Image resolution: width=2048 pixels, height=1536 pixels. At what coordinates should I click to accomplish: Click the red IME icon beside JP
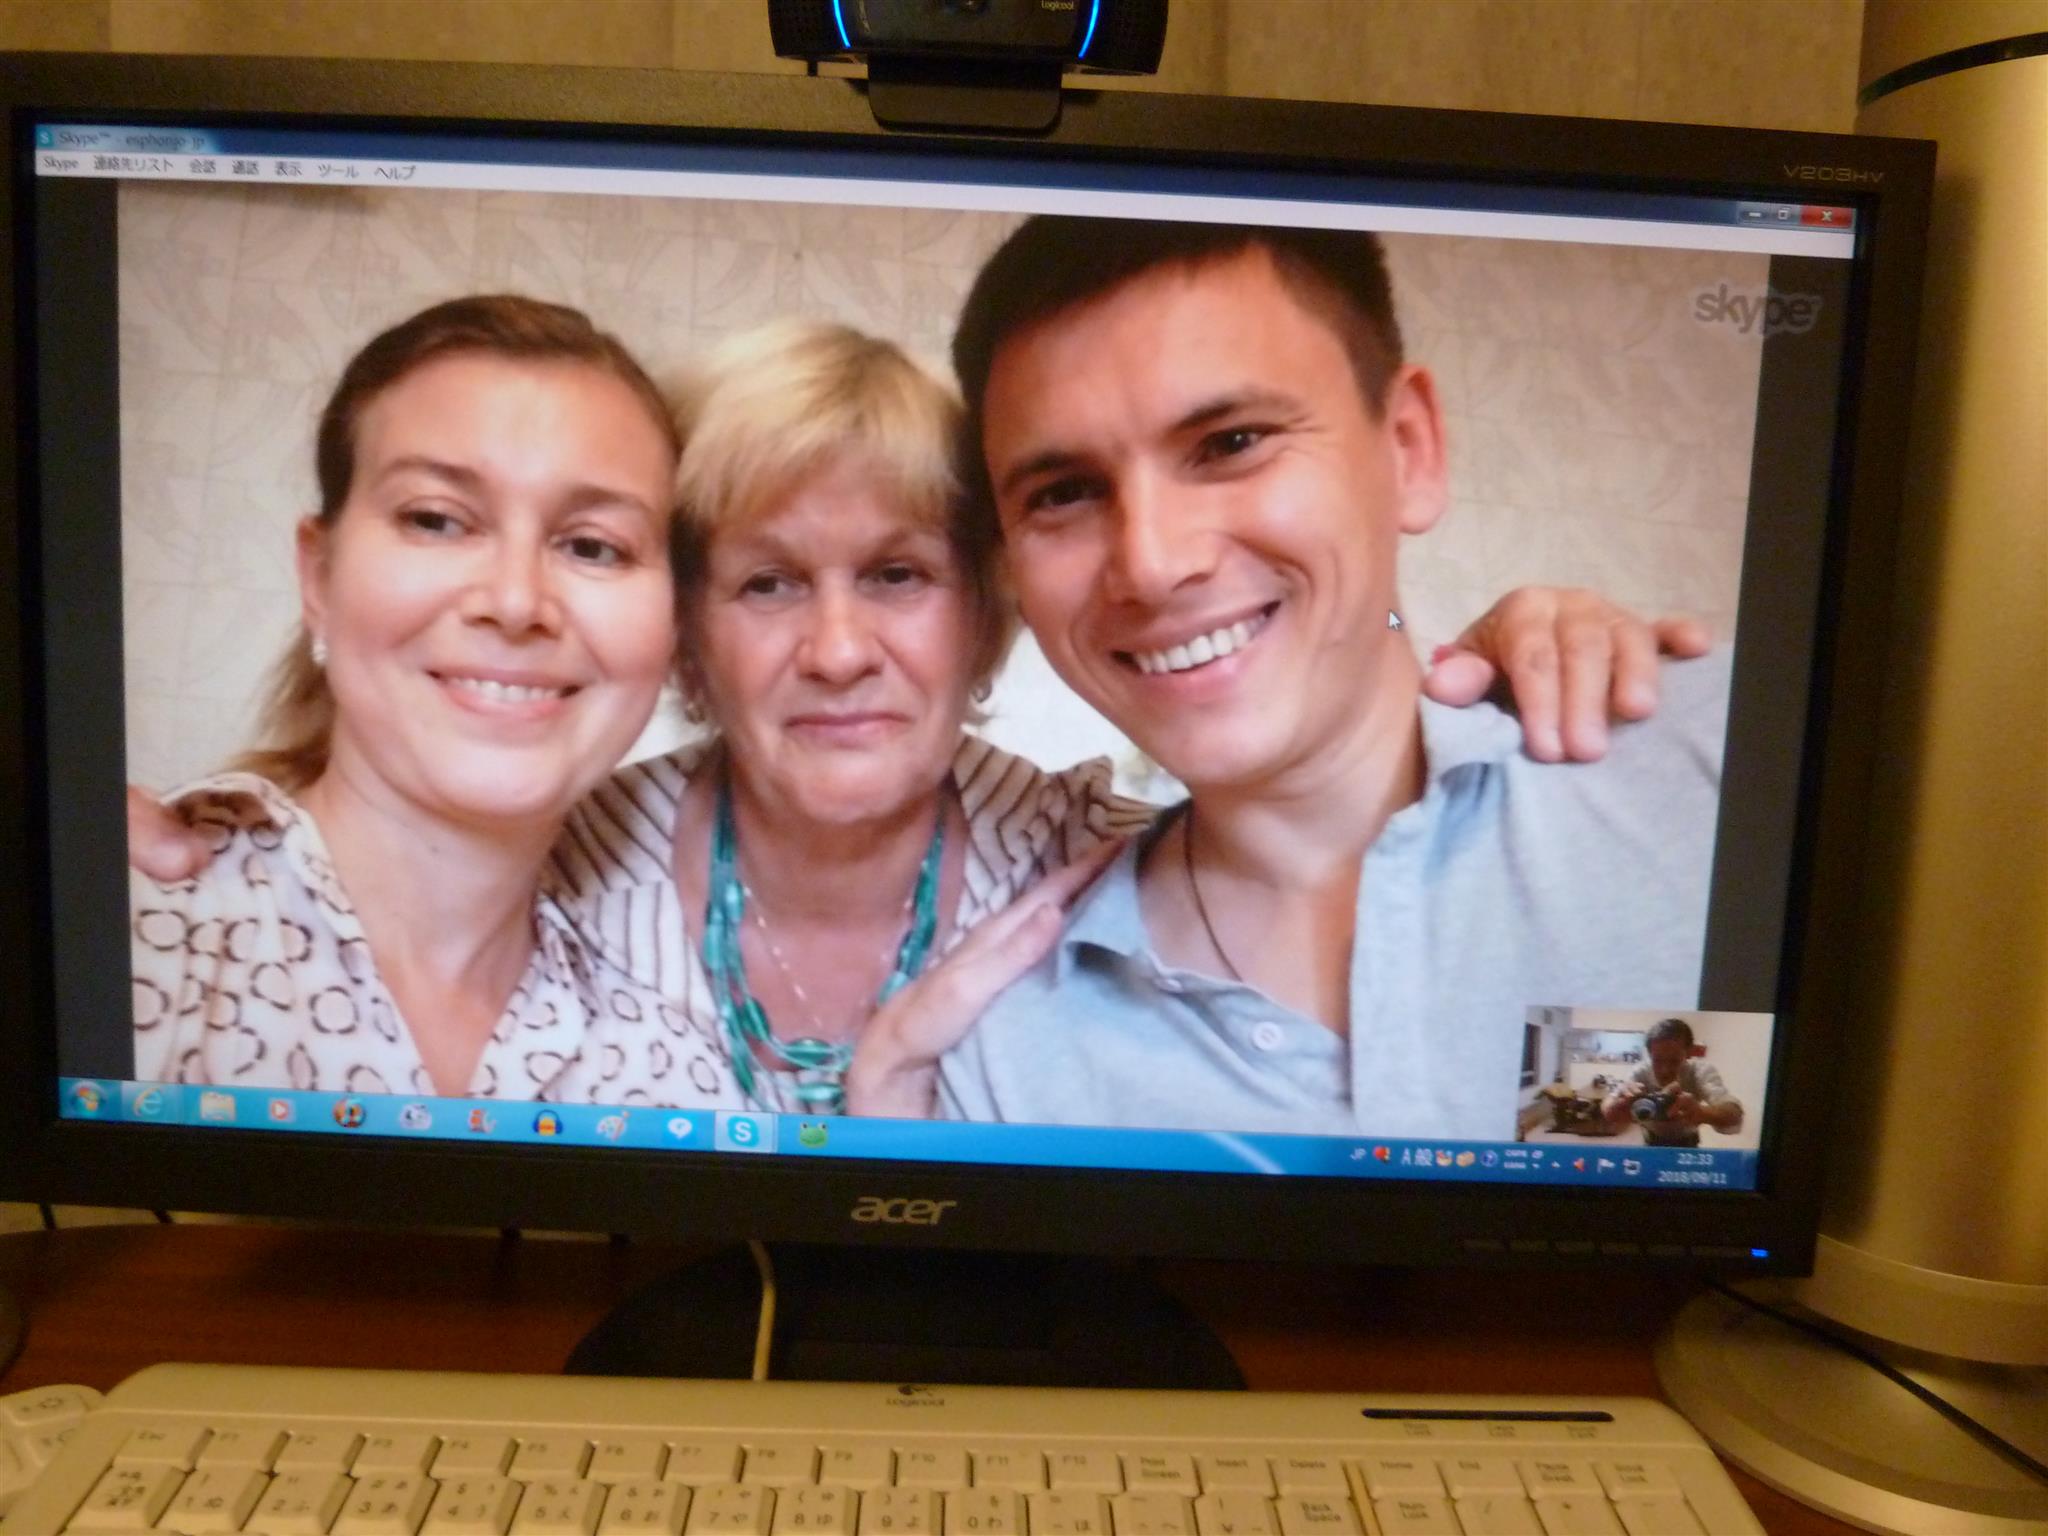tap(1382, 1155)
